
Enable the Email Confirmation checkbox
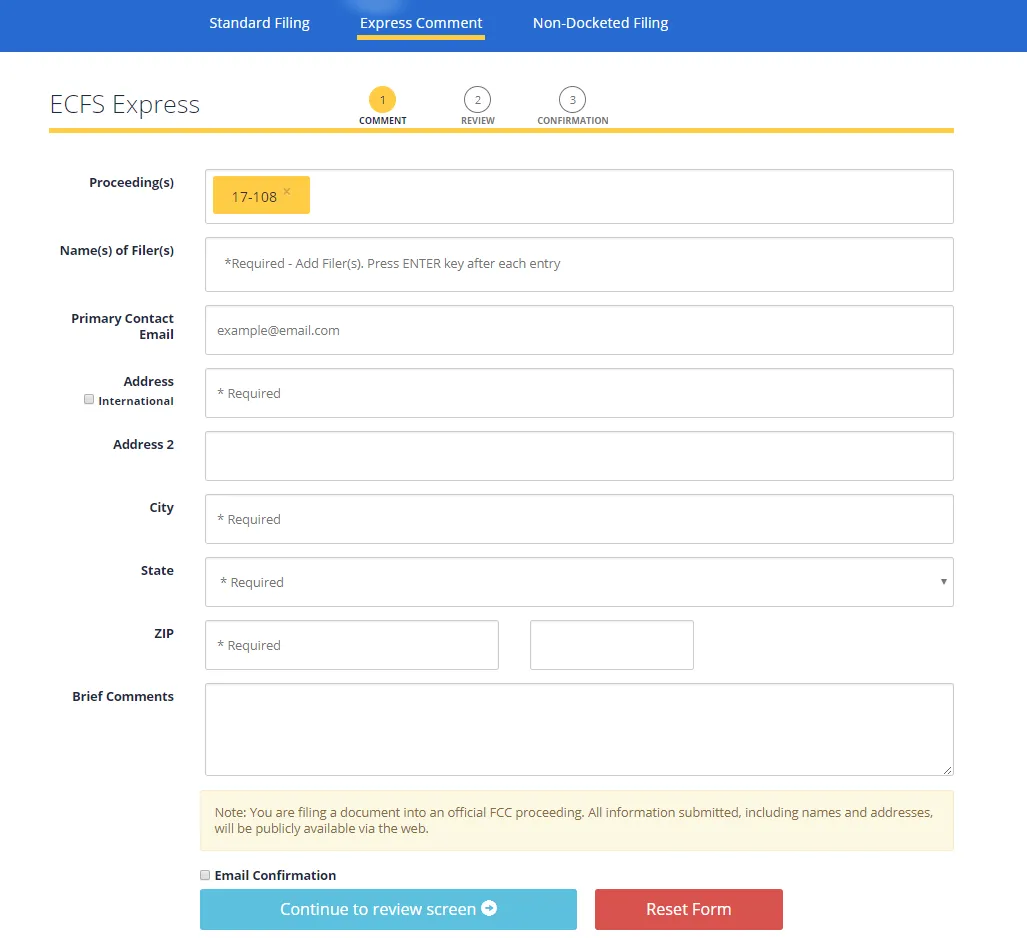[x=205, y=875]
